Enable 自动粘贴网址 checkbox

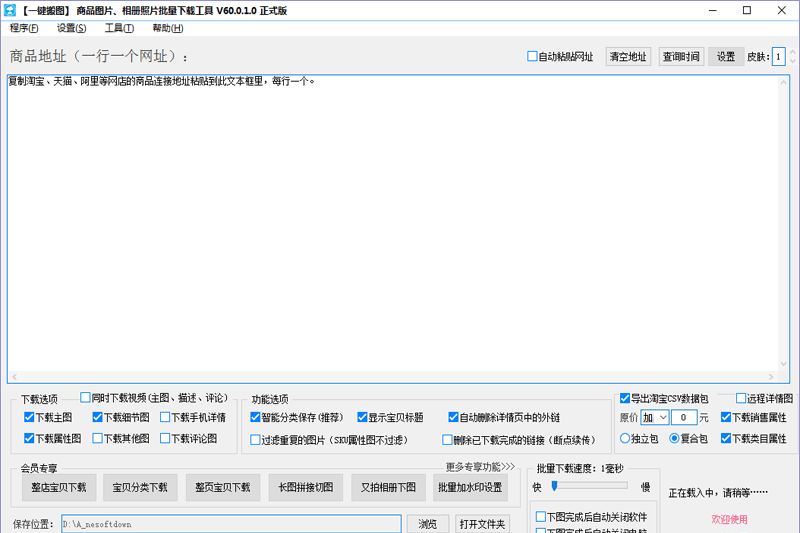[533, 57]
